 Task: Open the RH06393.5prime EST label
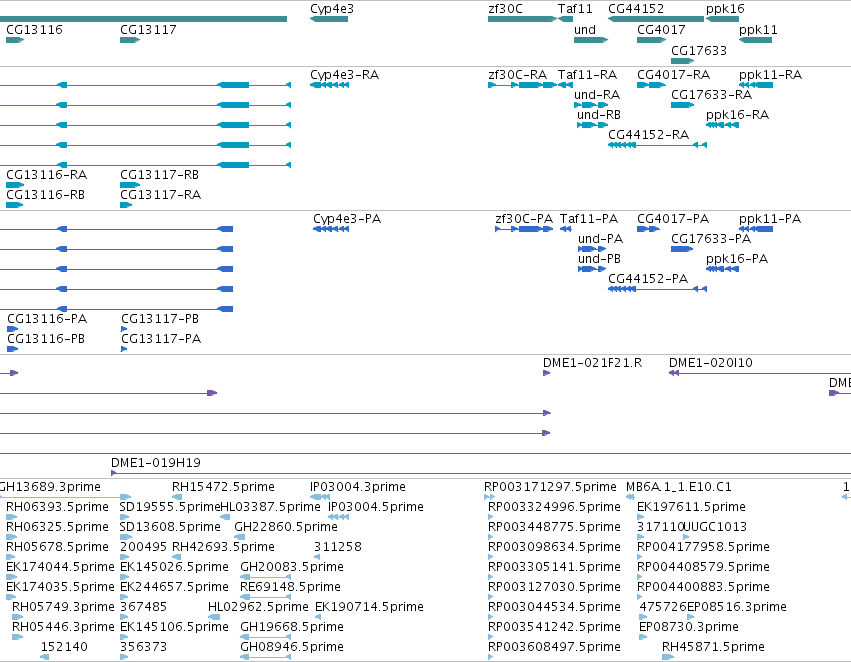(x=57, y=507)
